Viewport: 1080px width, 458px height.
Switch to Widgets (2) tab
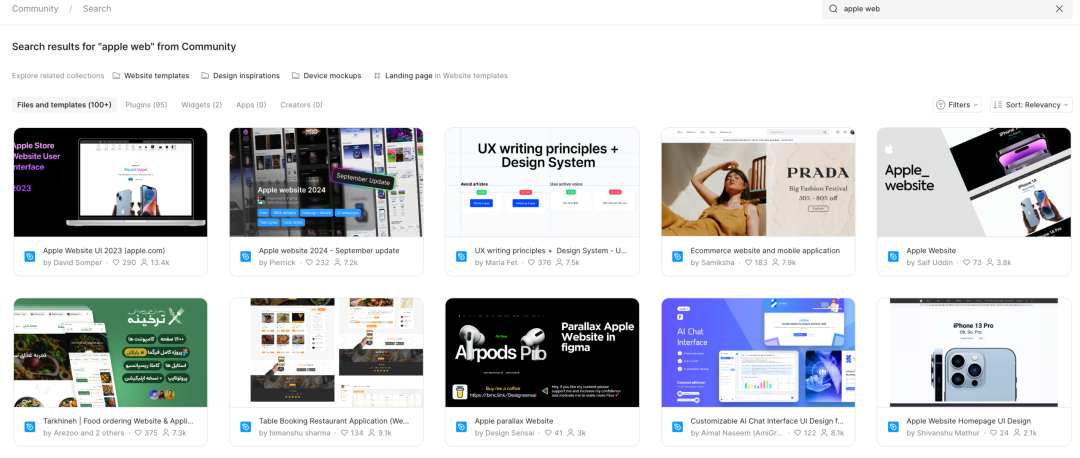(202, 105)
